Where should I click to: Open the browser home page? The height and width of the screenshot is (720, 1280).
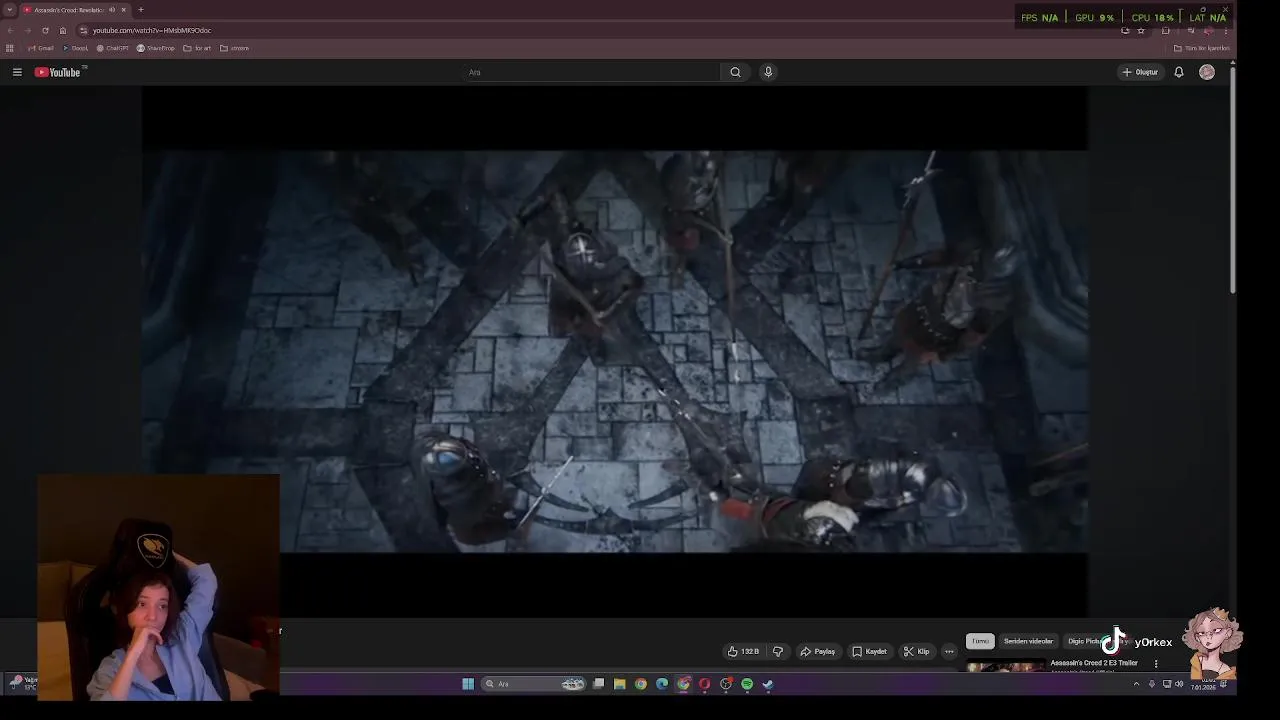62,30
